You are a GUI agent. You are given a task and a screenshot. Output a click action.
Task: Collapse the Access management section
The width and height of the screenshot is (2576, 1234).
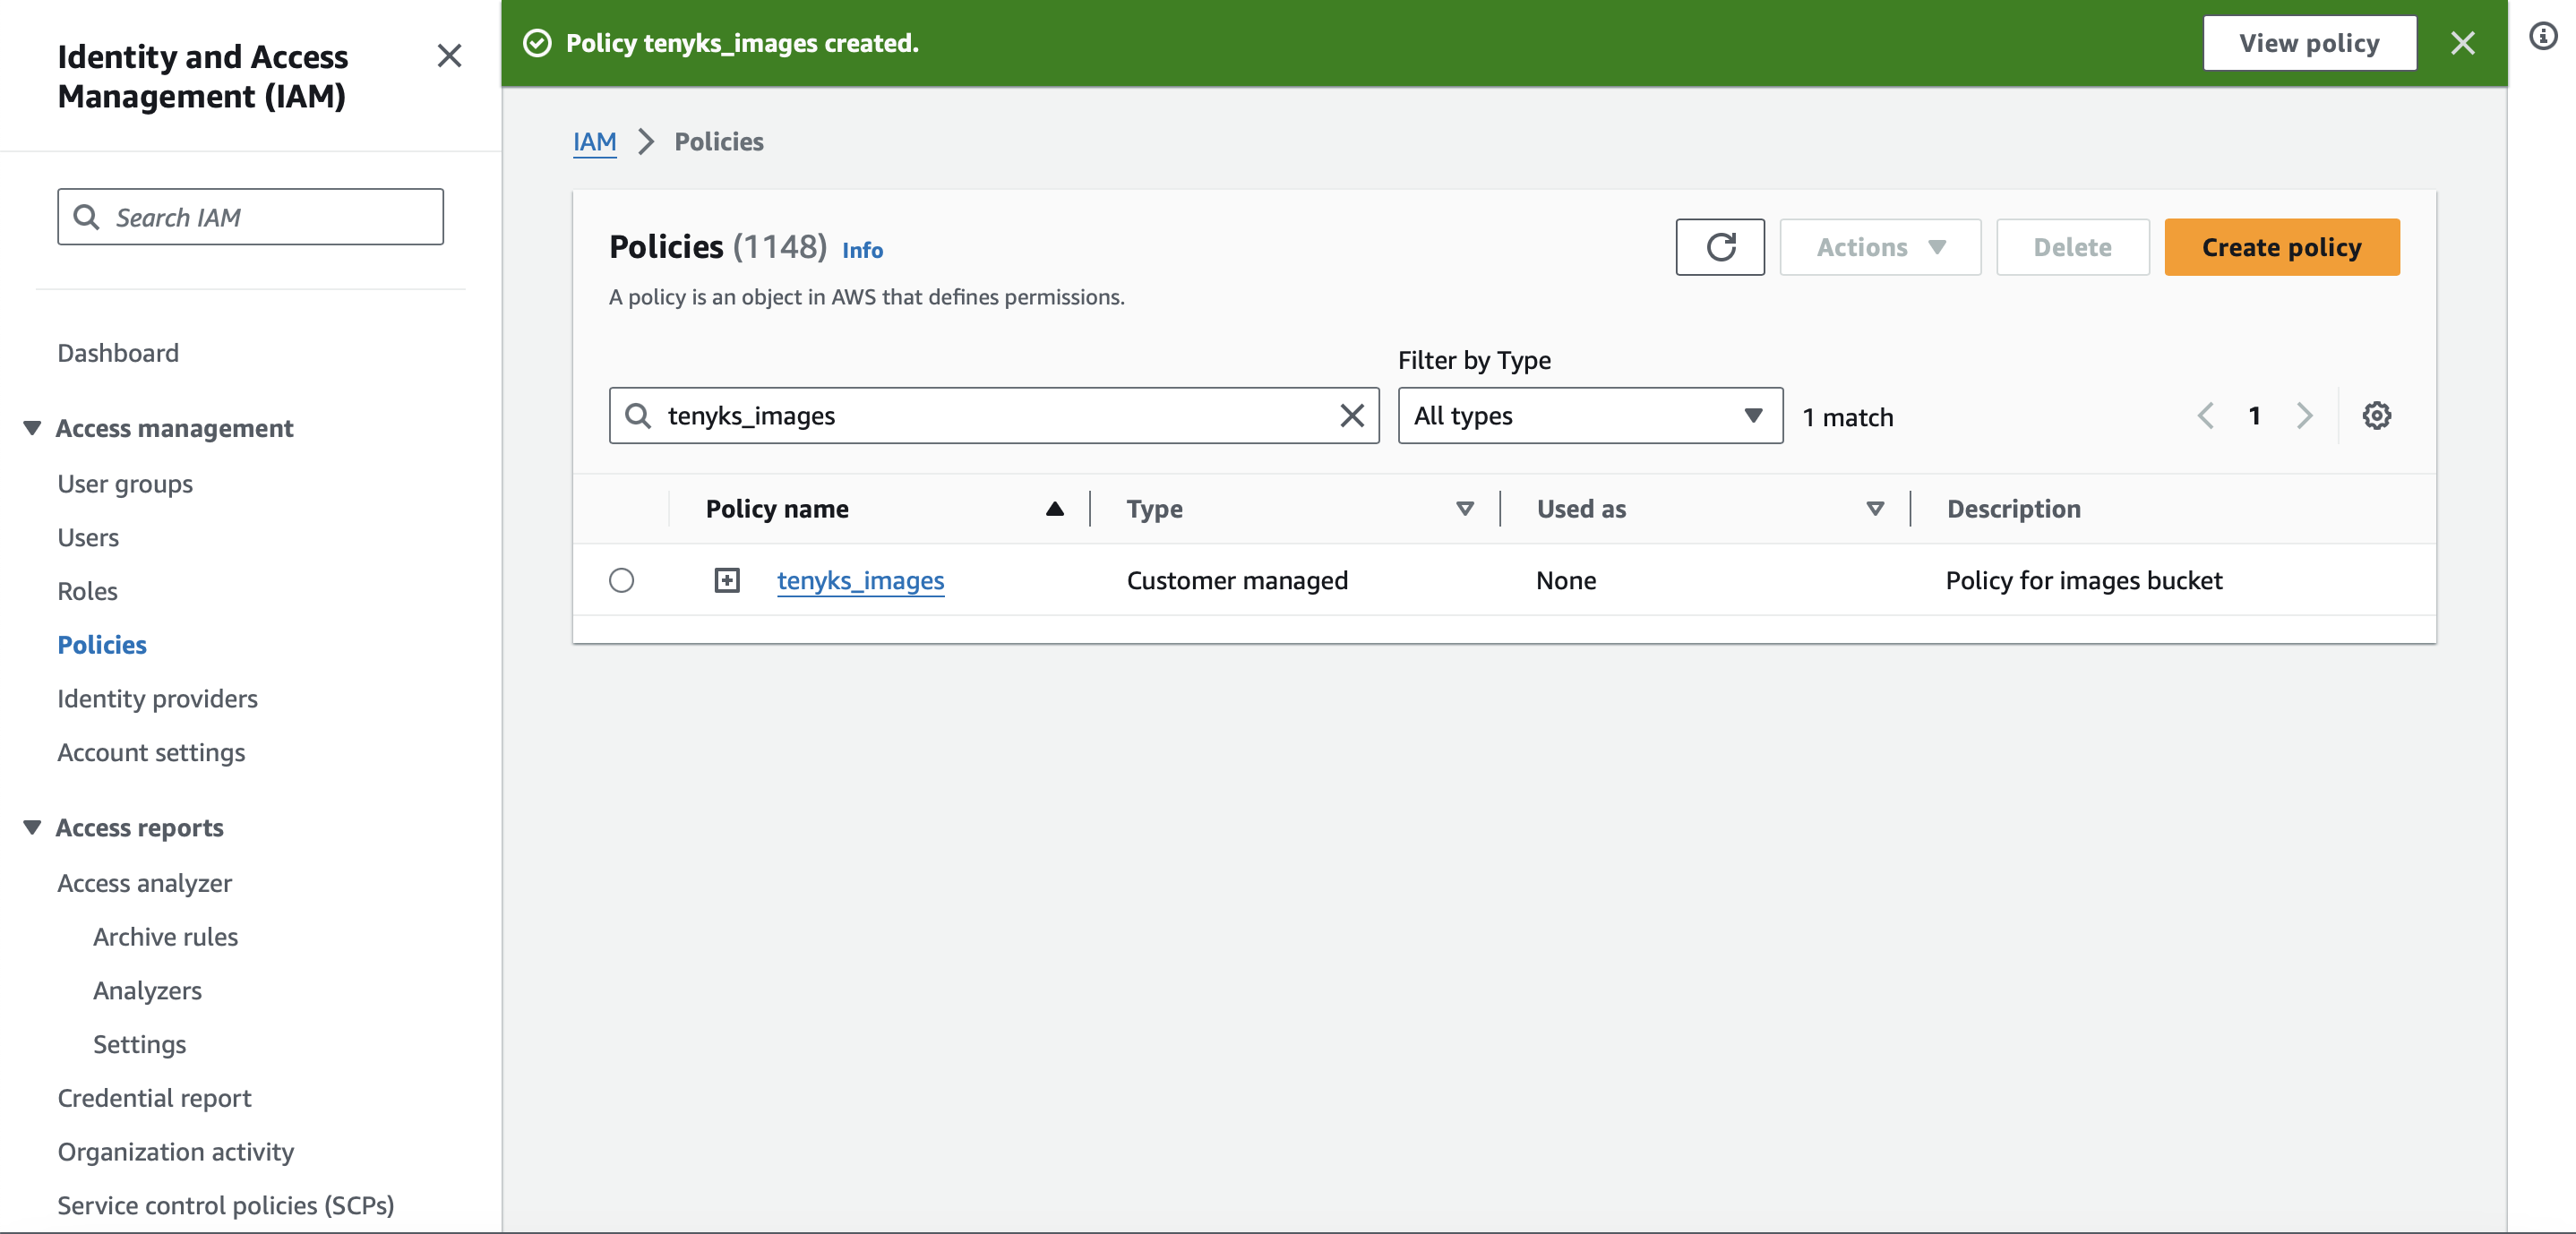click(x=32, y=428)
